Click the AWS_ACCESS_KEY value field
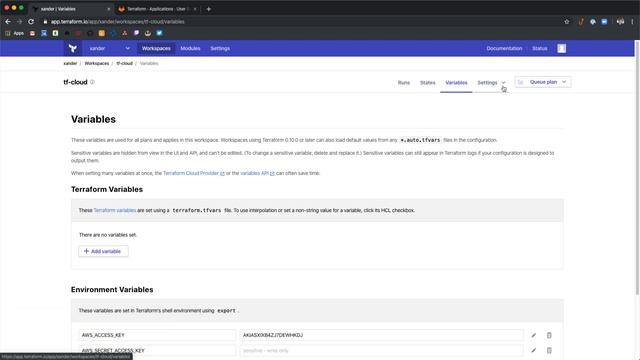 [x=381, y=335]
